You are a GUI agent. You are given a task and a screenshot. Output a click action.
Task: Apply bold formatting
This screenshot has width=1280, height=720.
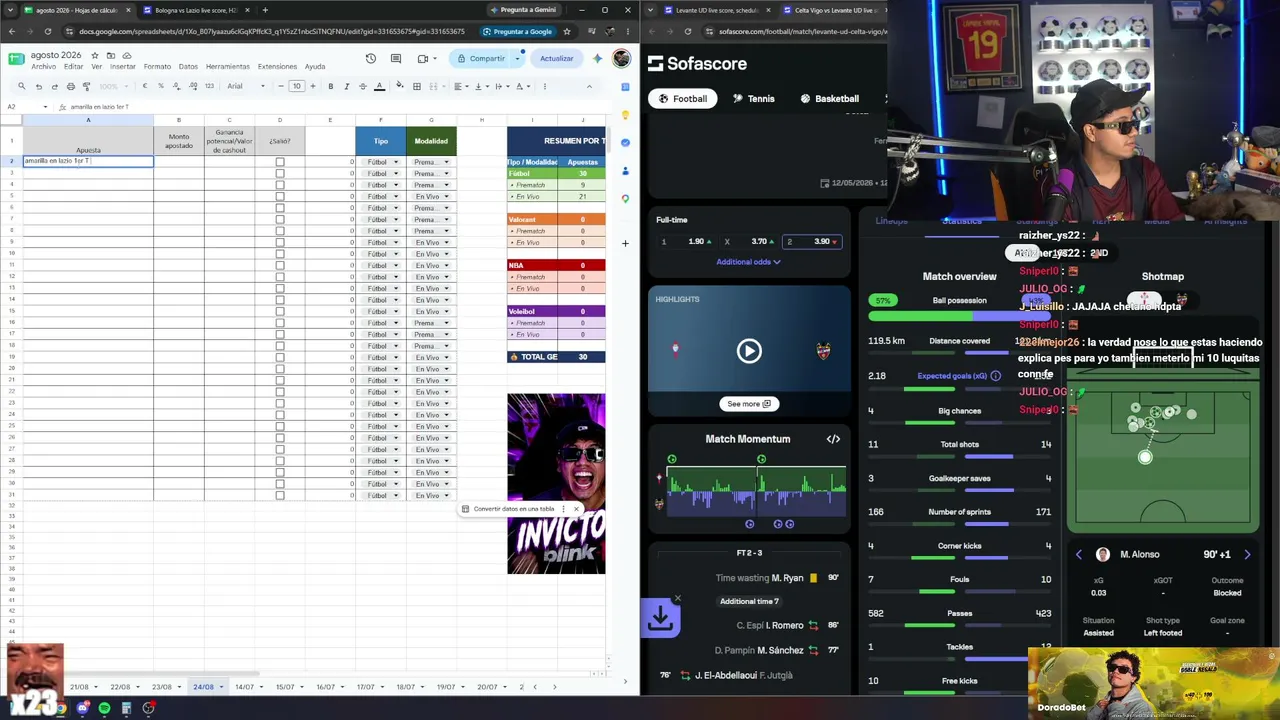(331, 86)
